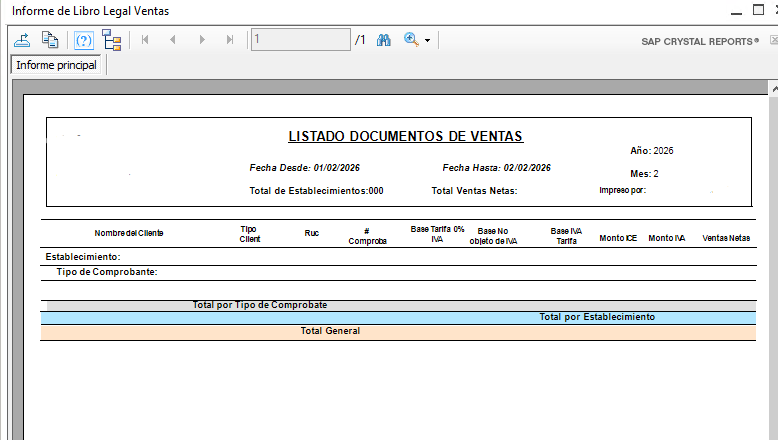Go to the first page
778x440 pixels.
pyautogui.click(x=145, y=40)
